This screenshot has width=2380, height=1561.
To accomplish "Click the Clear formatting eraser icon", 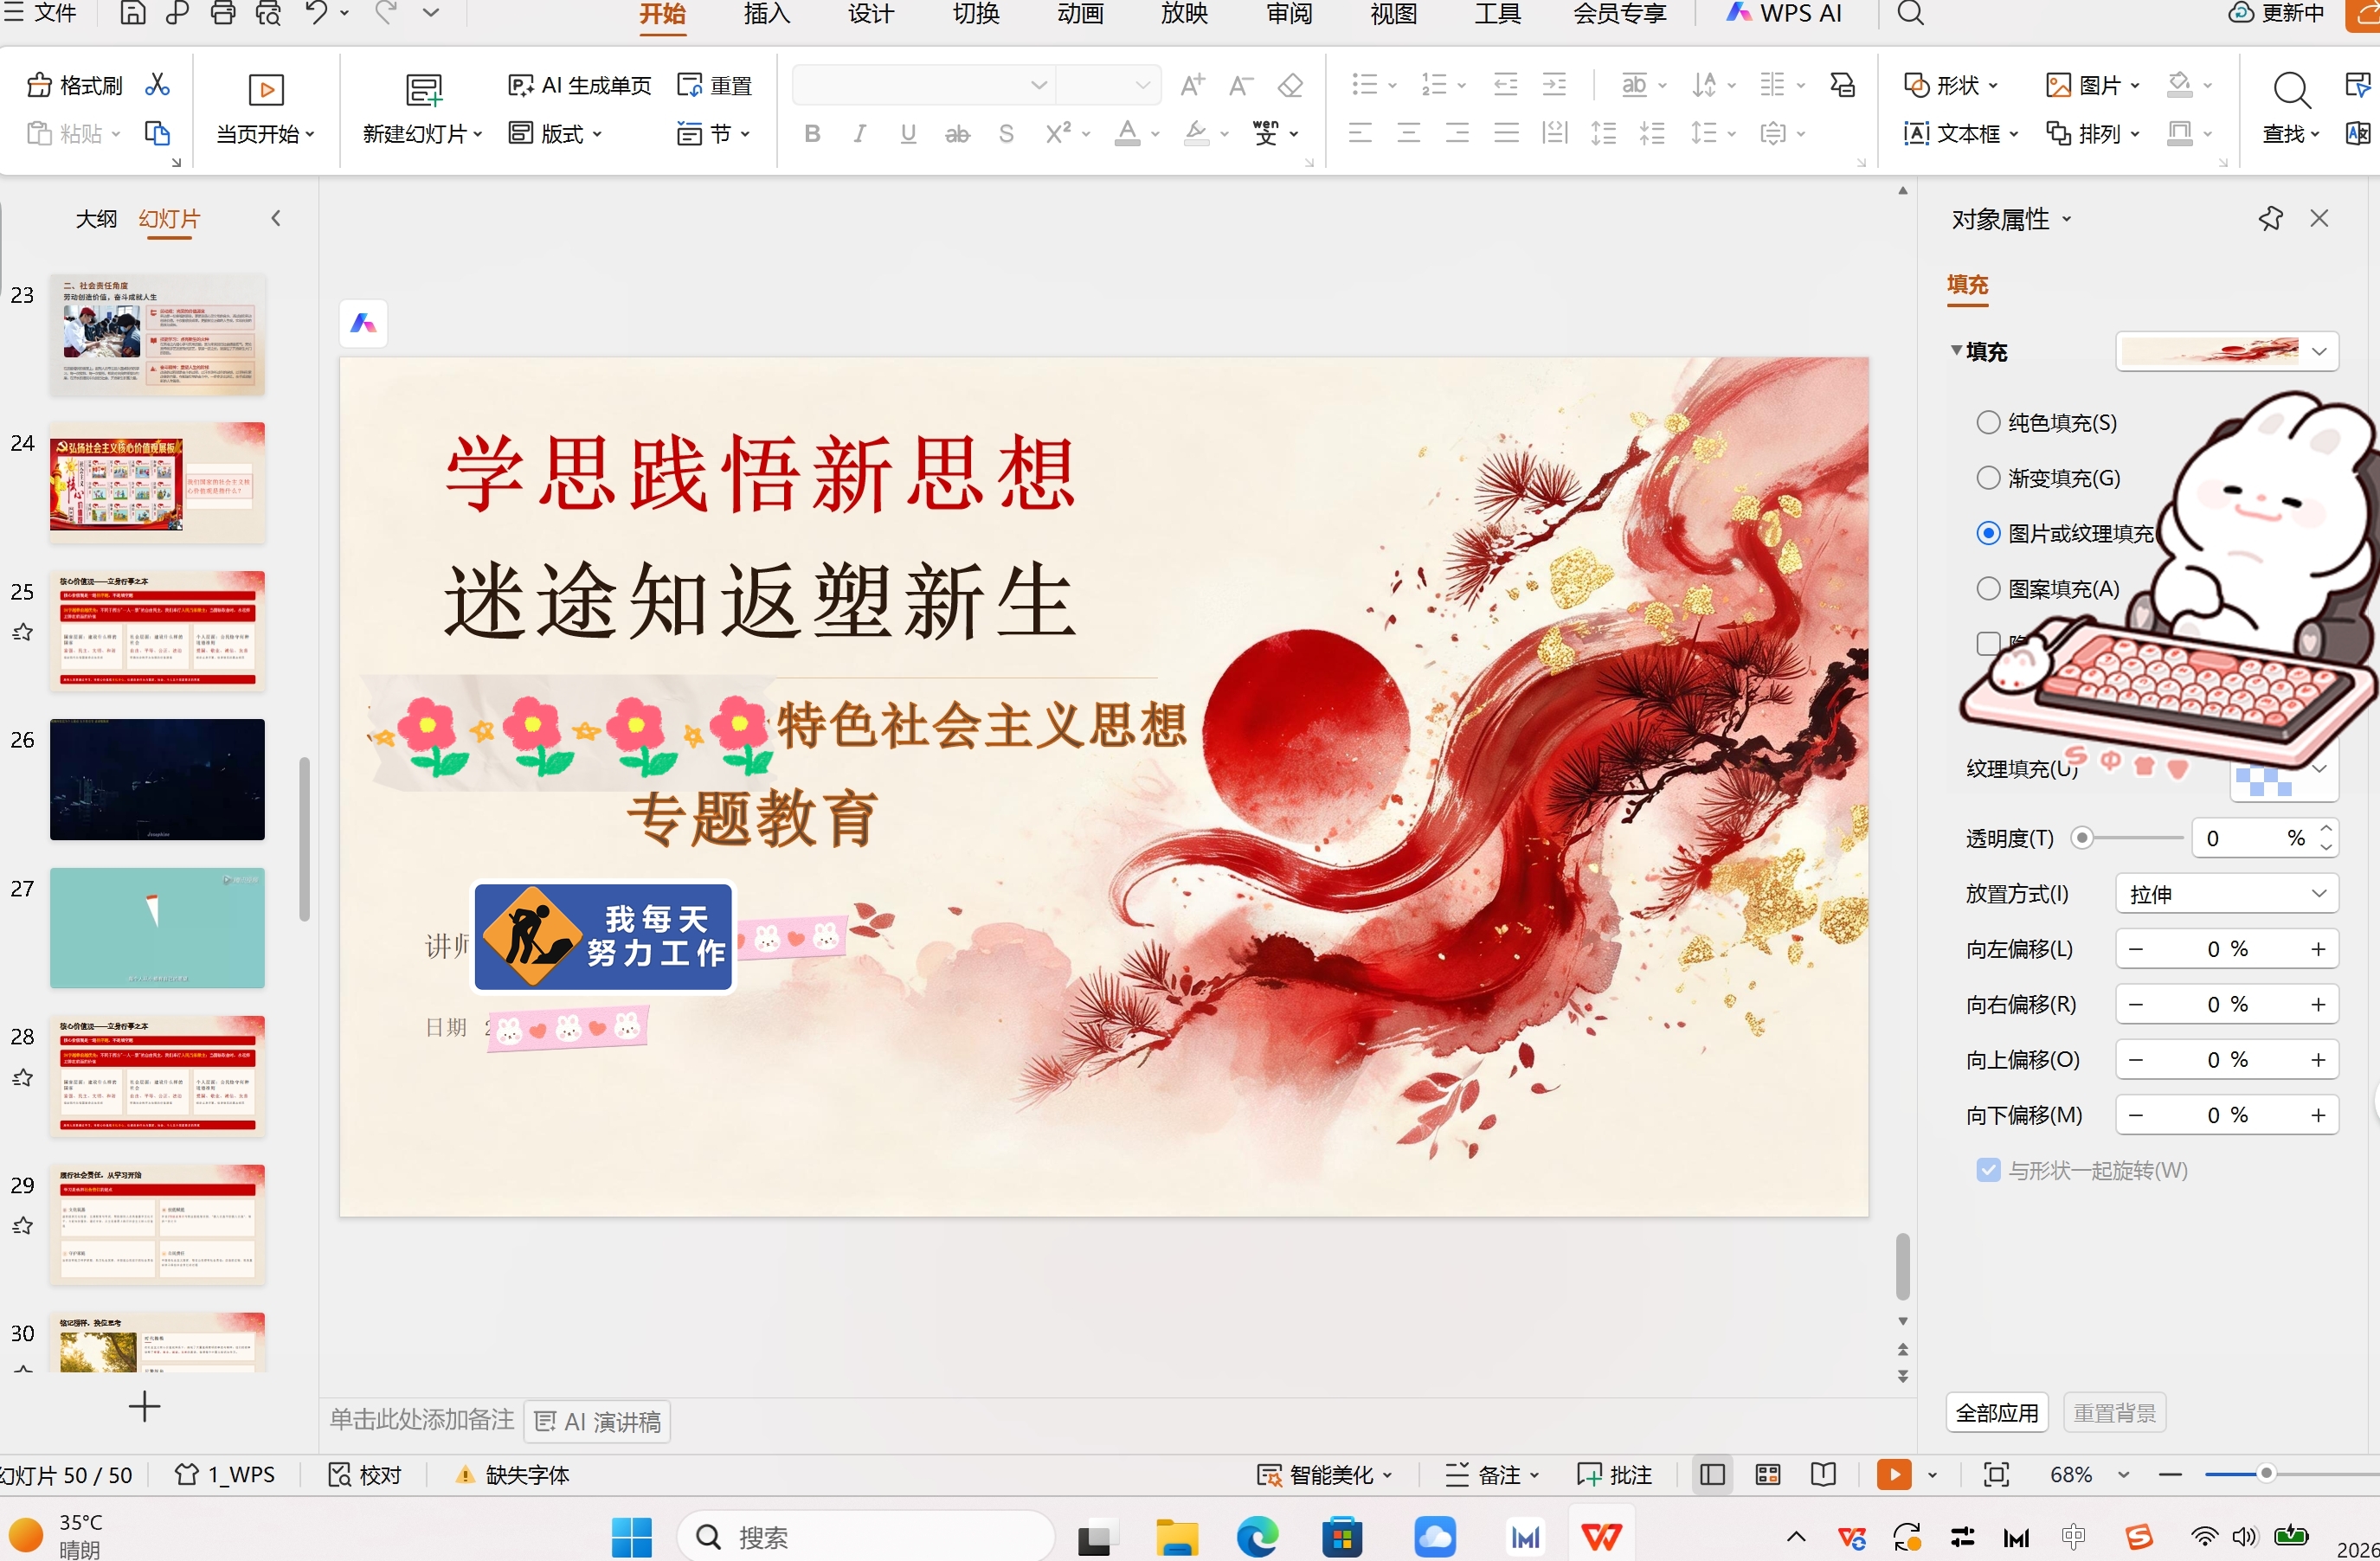I will (1290, 85).
